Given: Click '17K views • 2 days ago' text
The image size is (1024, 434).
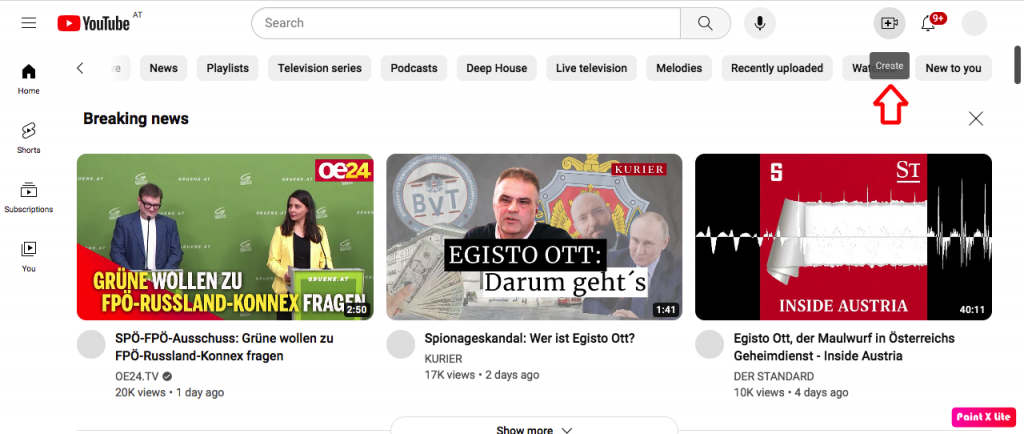Looking at the screenshot, I should click(482, 375).
